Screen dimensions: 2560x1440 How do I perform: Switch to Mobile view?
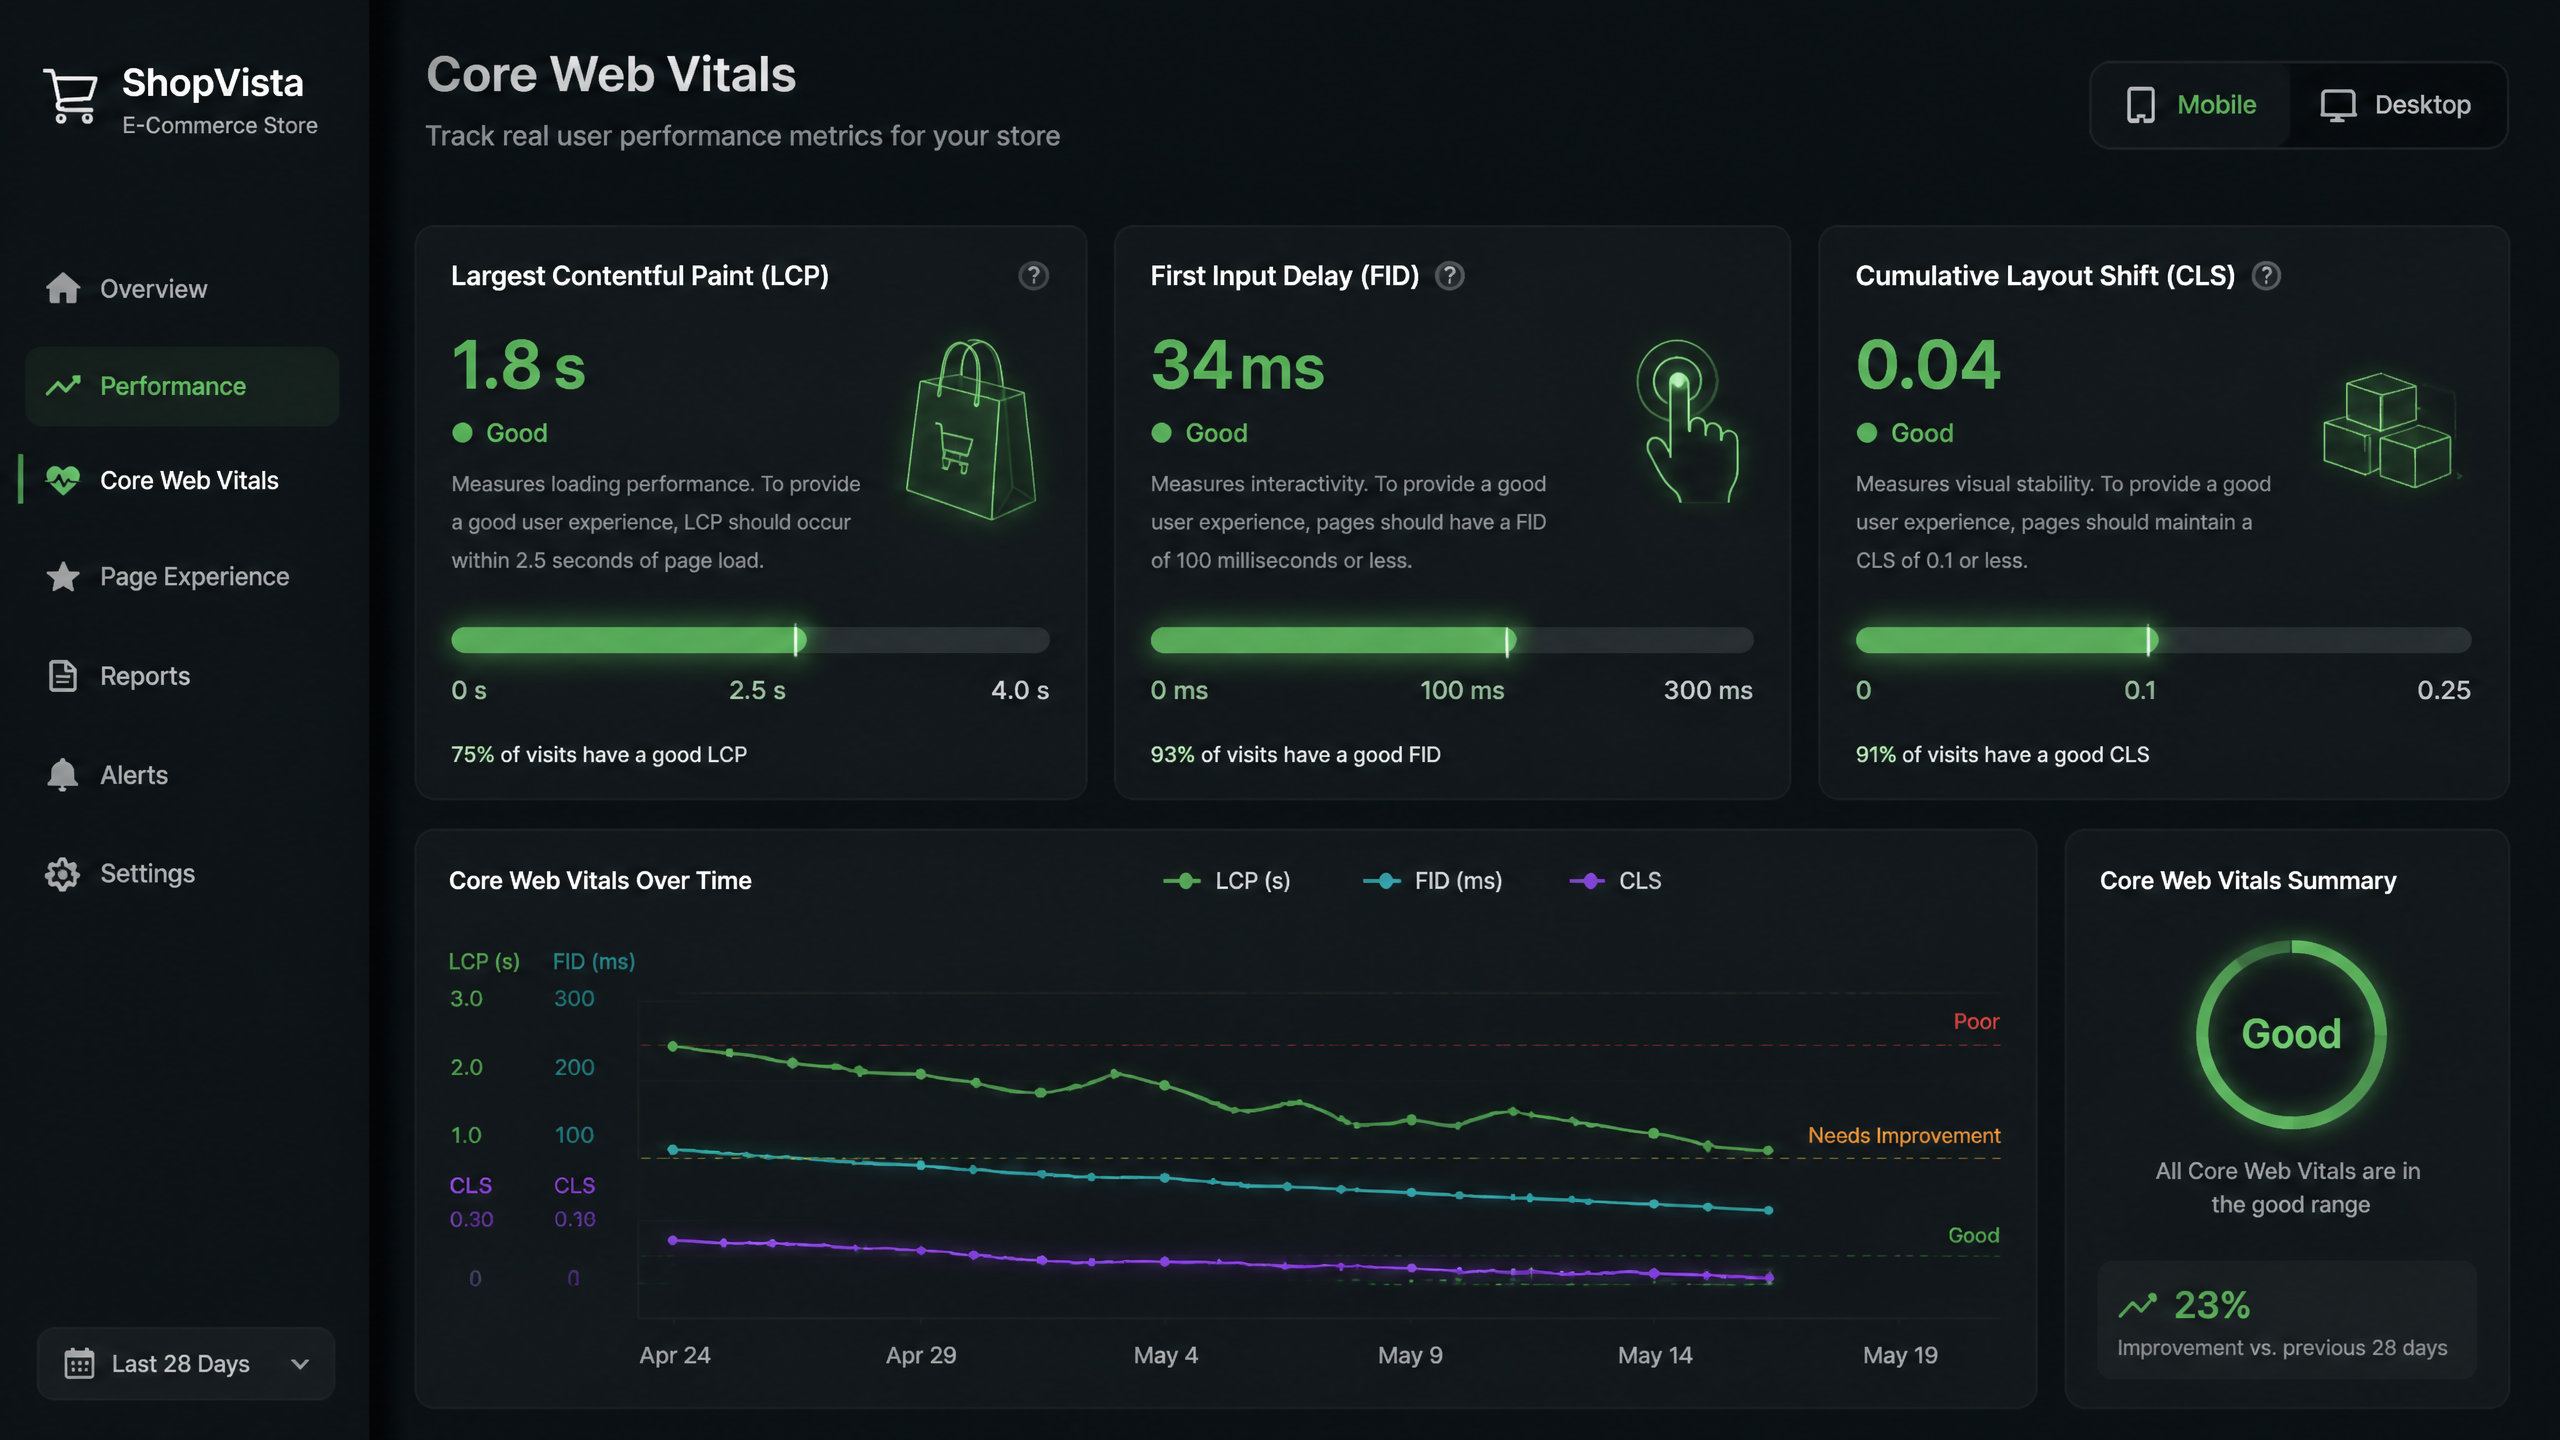2191,105
